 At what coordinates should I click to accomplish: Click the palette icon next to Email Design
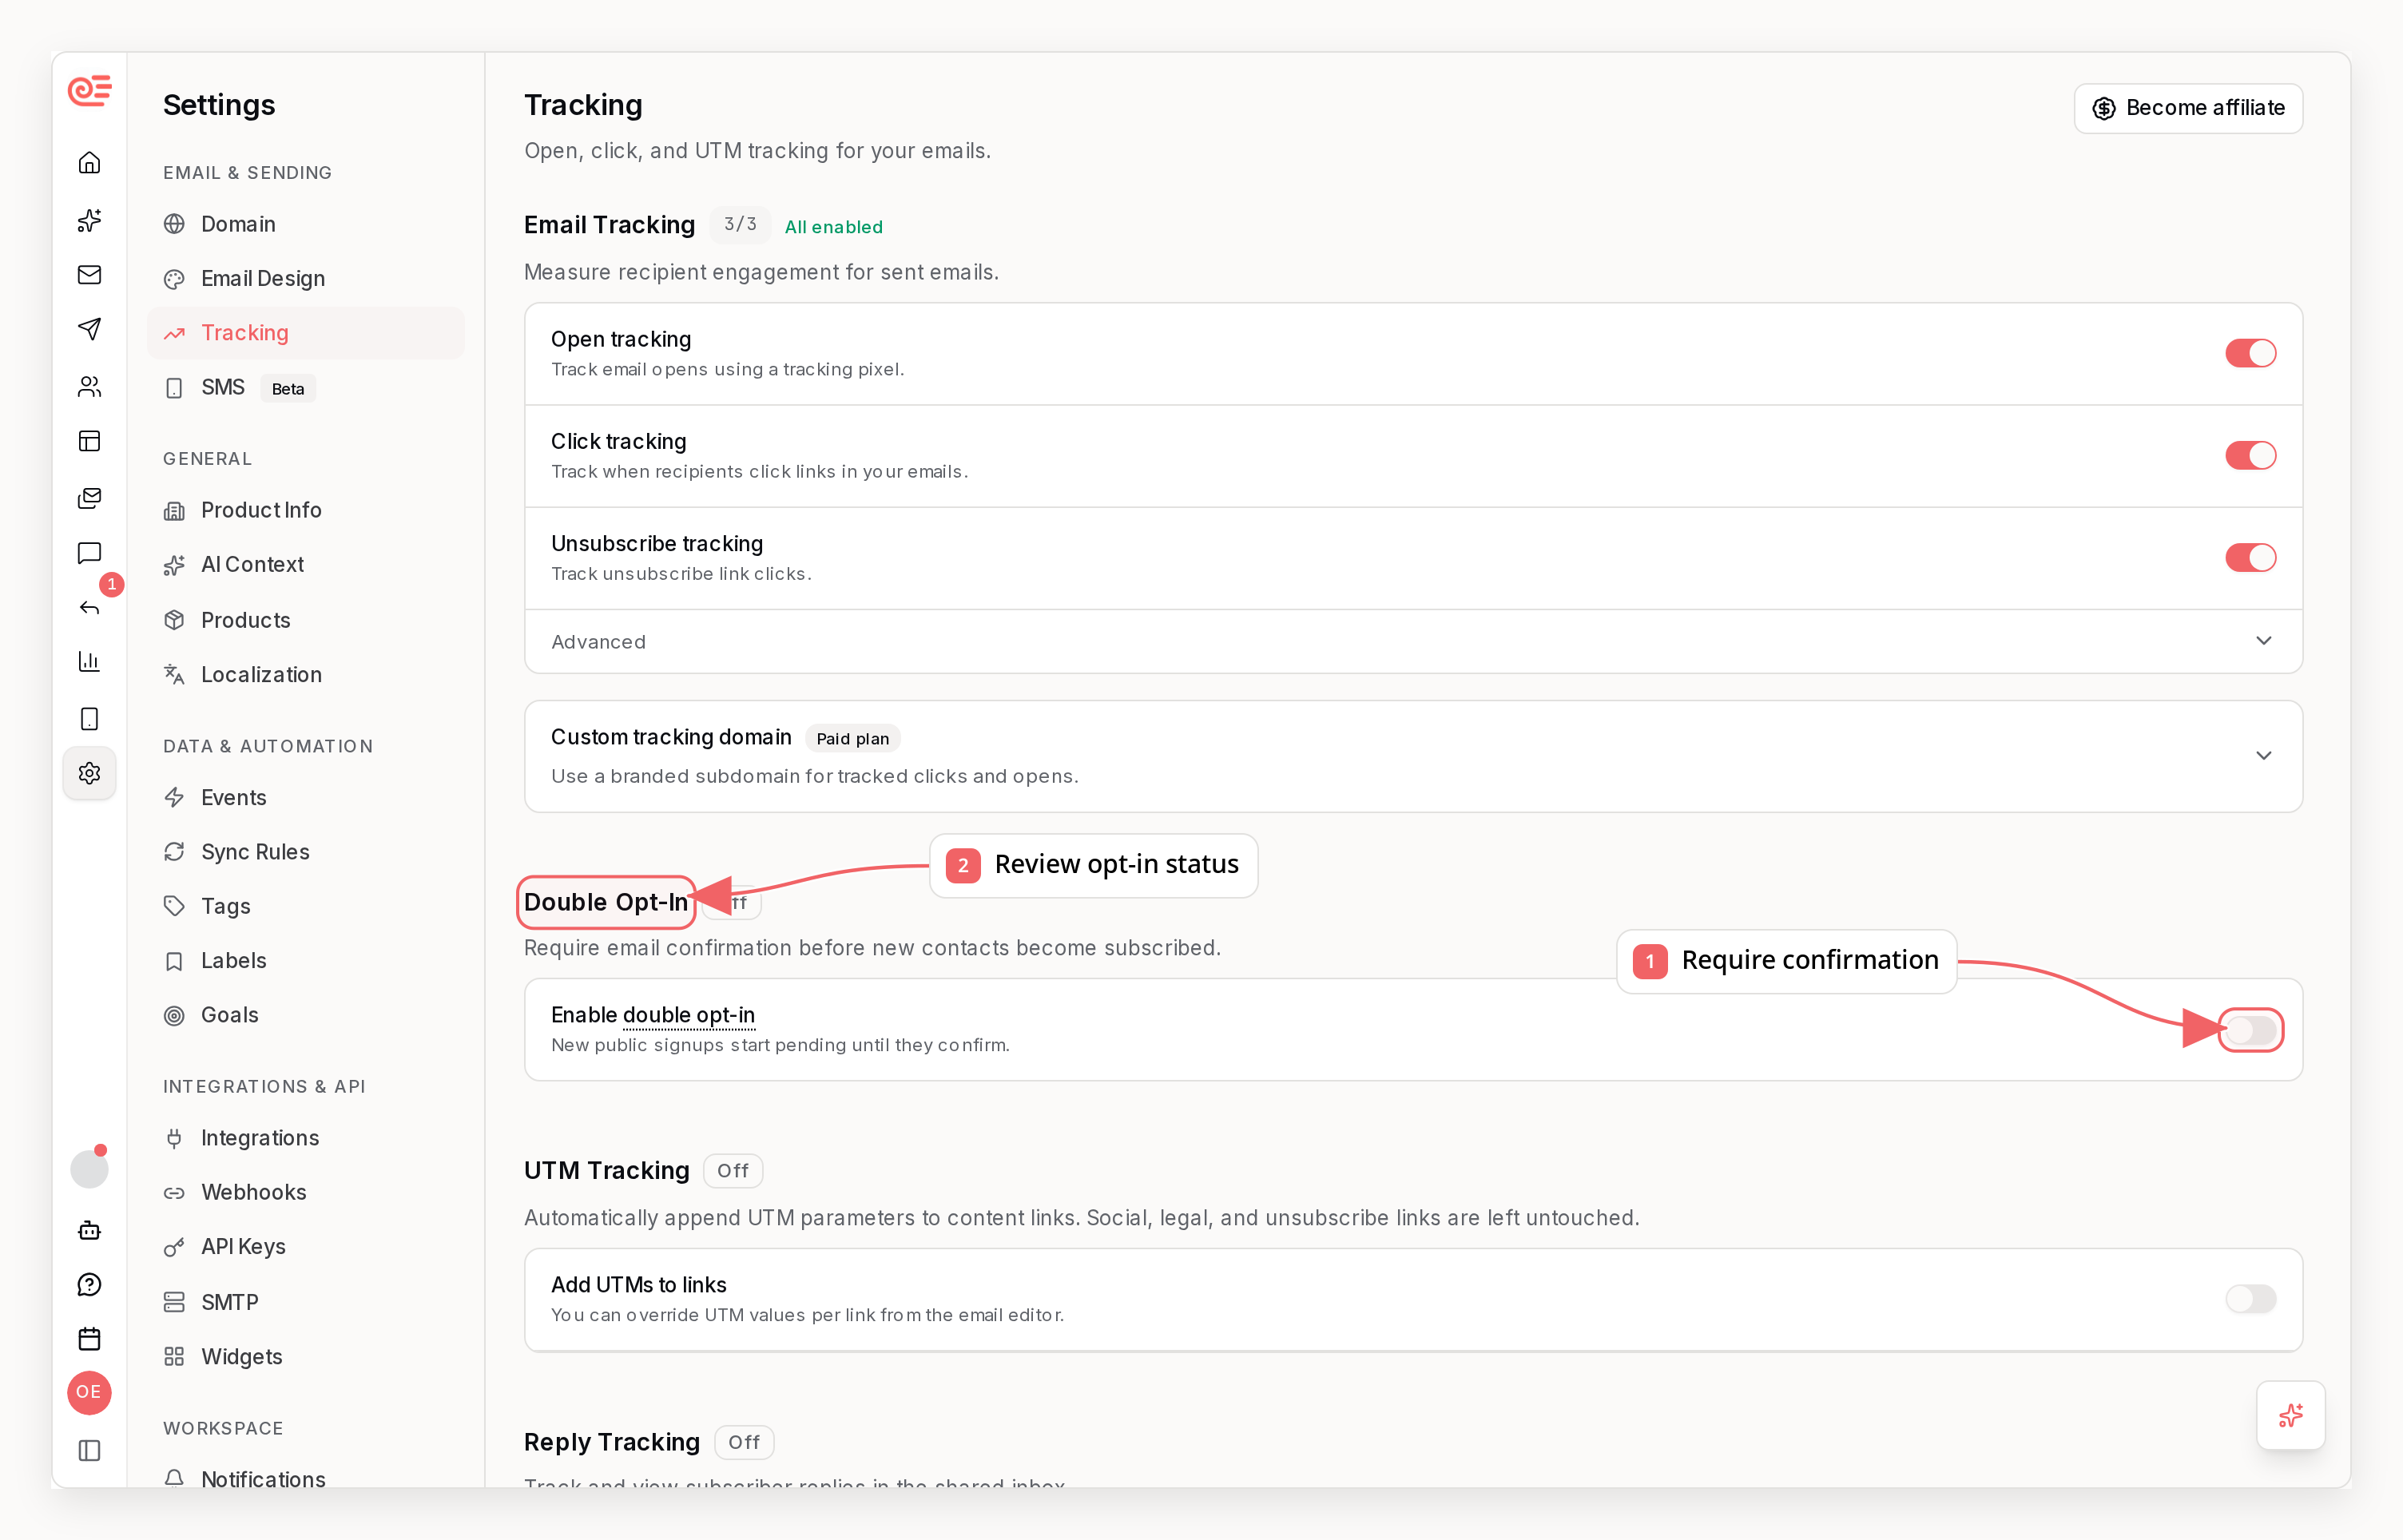tap(174, 279)
